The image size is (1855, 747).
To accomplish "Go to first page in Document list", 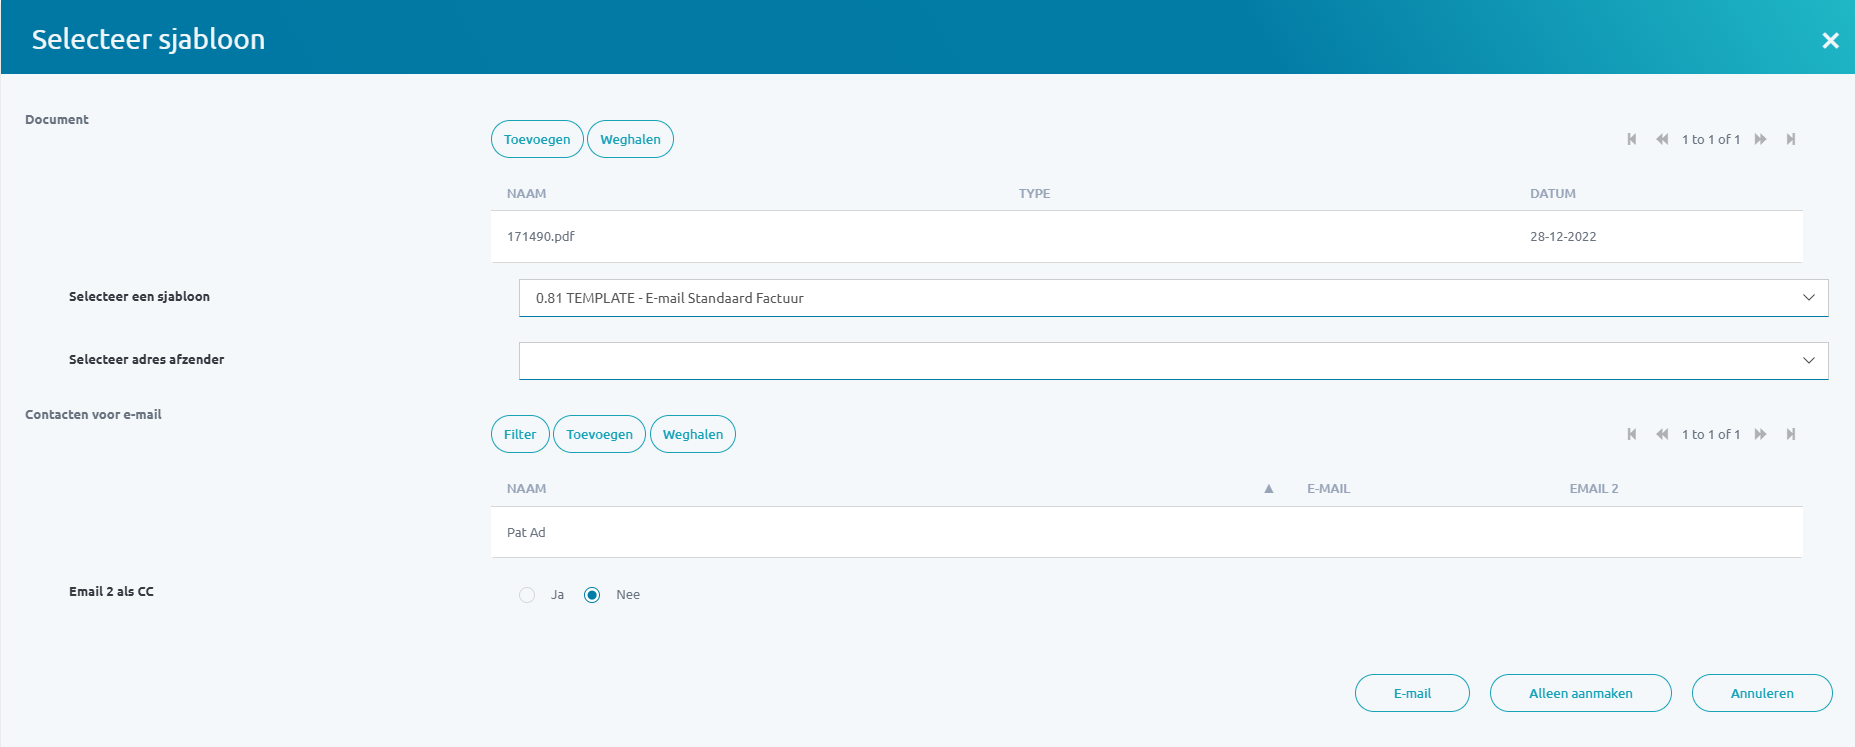I will 1632,139.
